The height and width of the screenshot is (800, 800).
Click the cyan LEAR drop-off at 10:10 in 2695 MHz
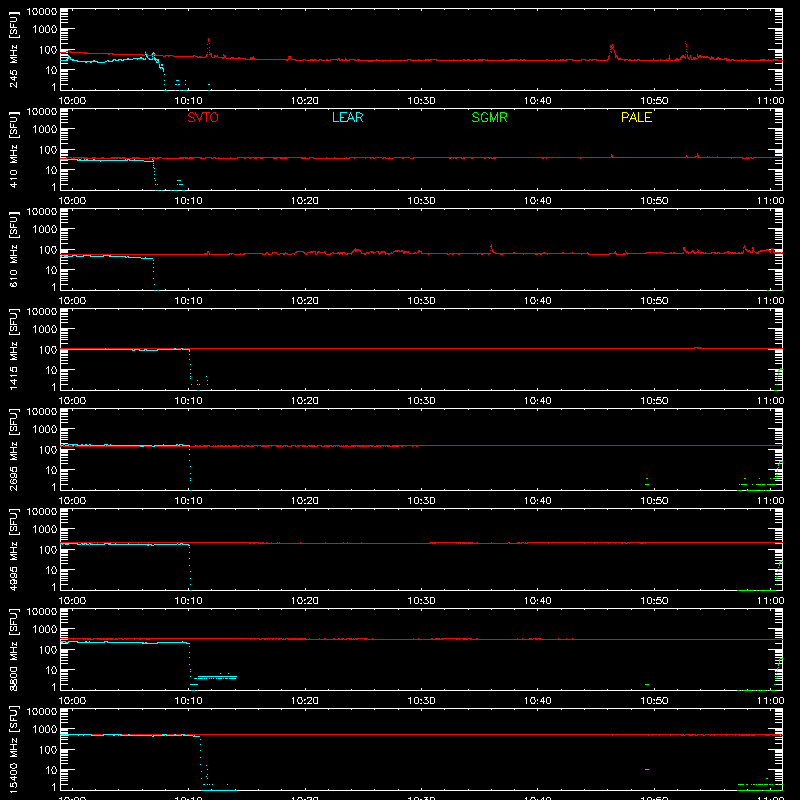tap(190, 467)
